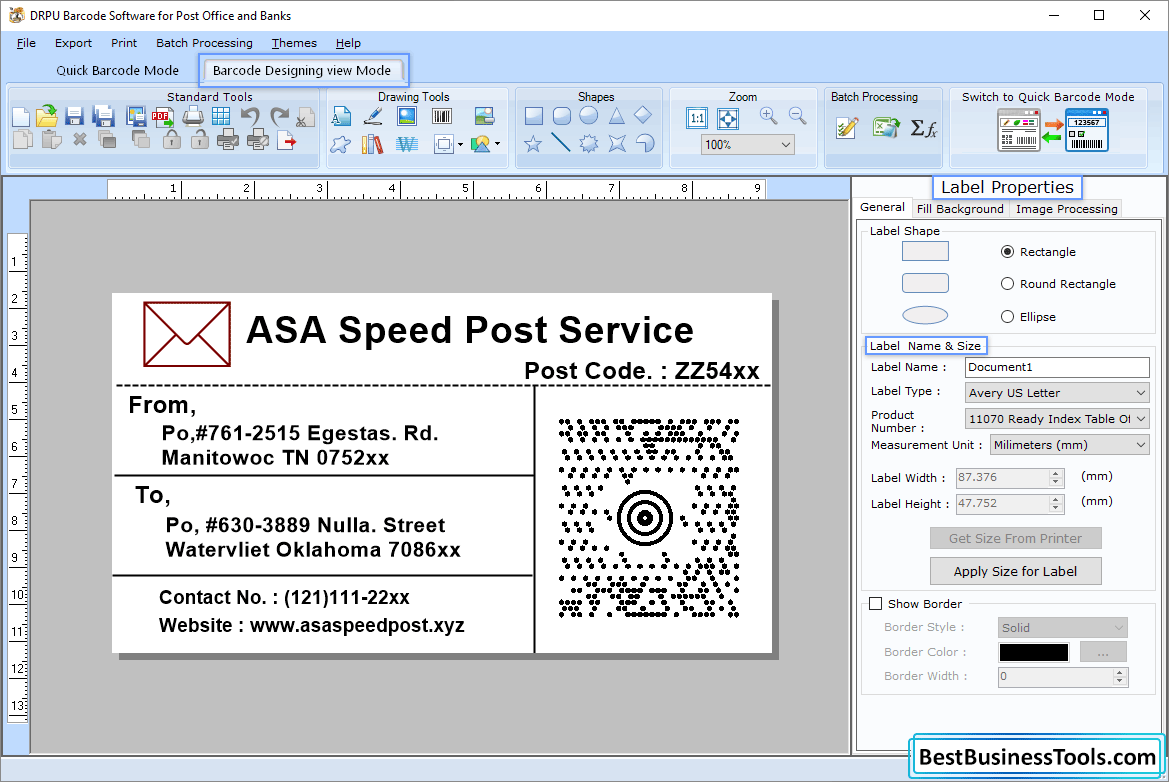
Task: Zoom out with magnifier minus
Action: (x=798, y=116)
